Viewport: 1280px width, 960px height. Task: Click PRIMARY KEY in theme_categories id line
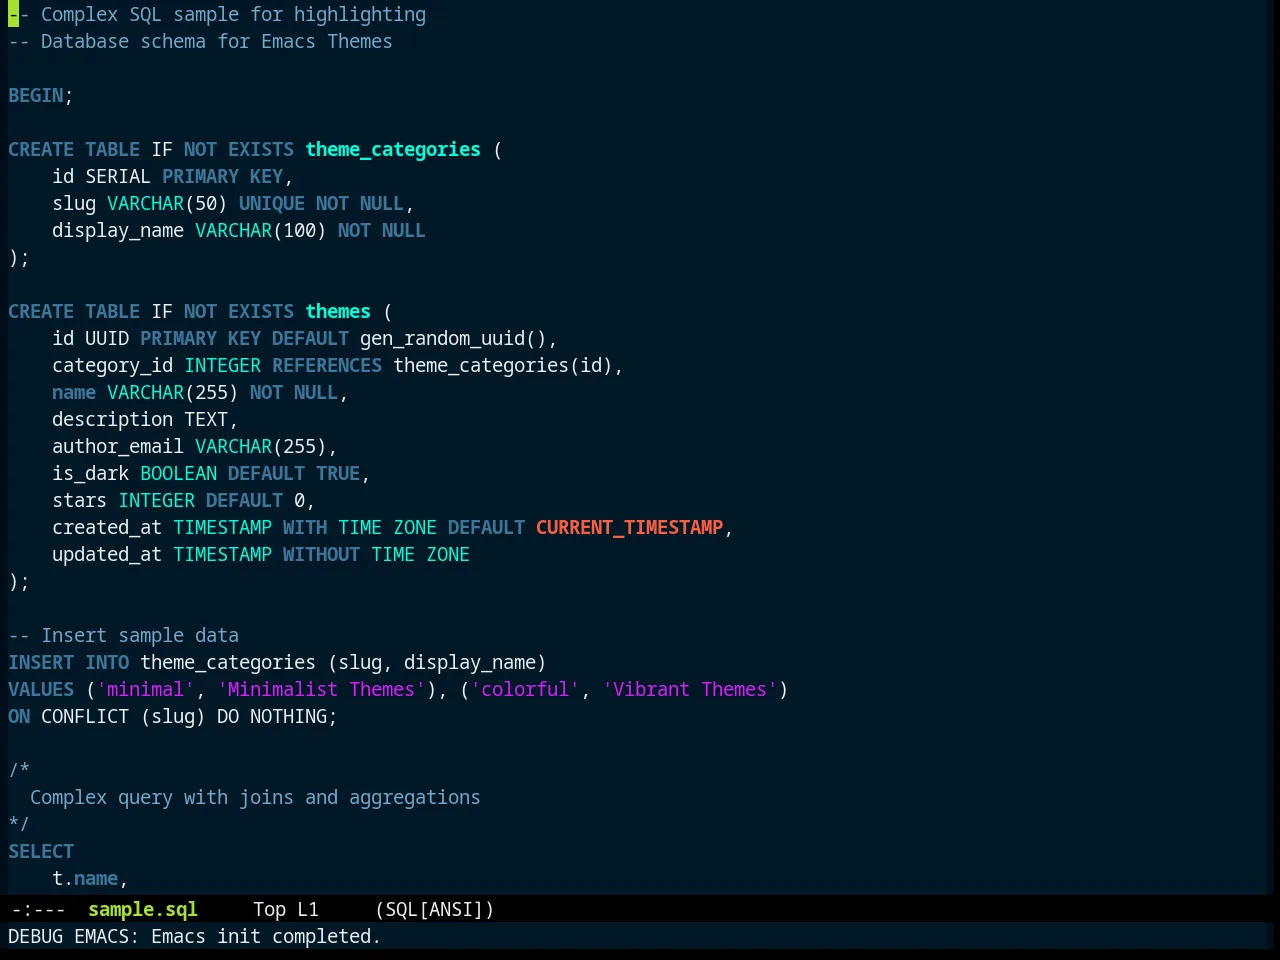[222, 176]
